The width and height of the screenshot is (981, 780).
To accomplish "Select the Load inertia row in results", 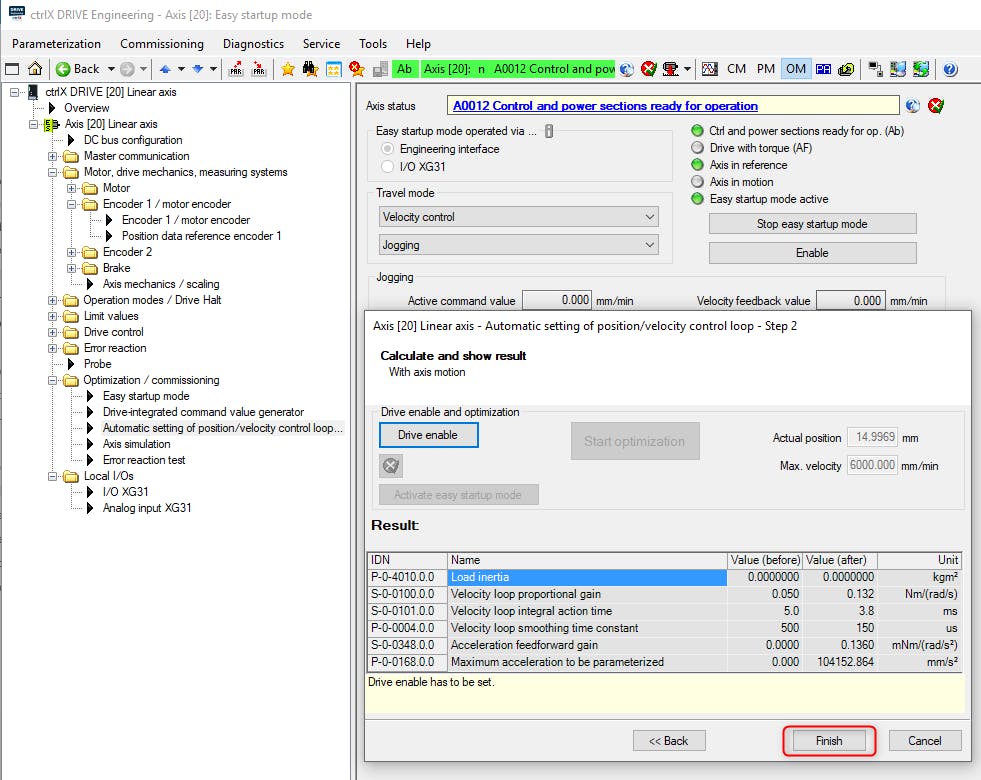I will (664, 577).
